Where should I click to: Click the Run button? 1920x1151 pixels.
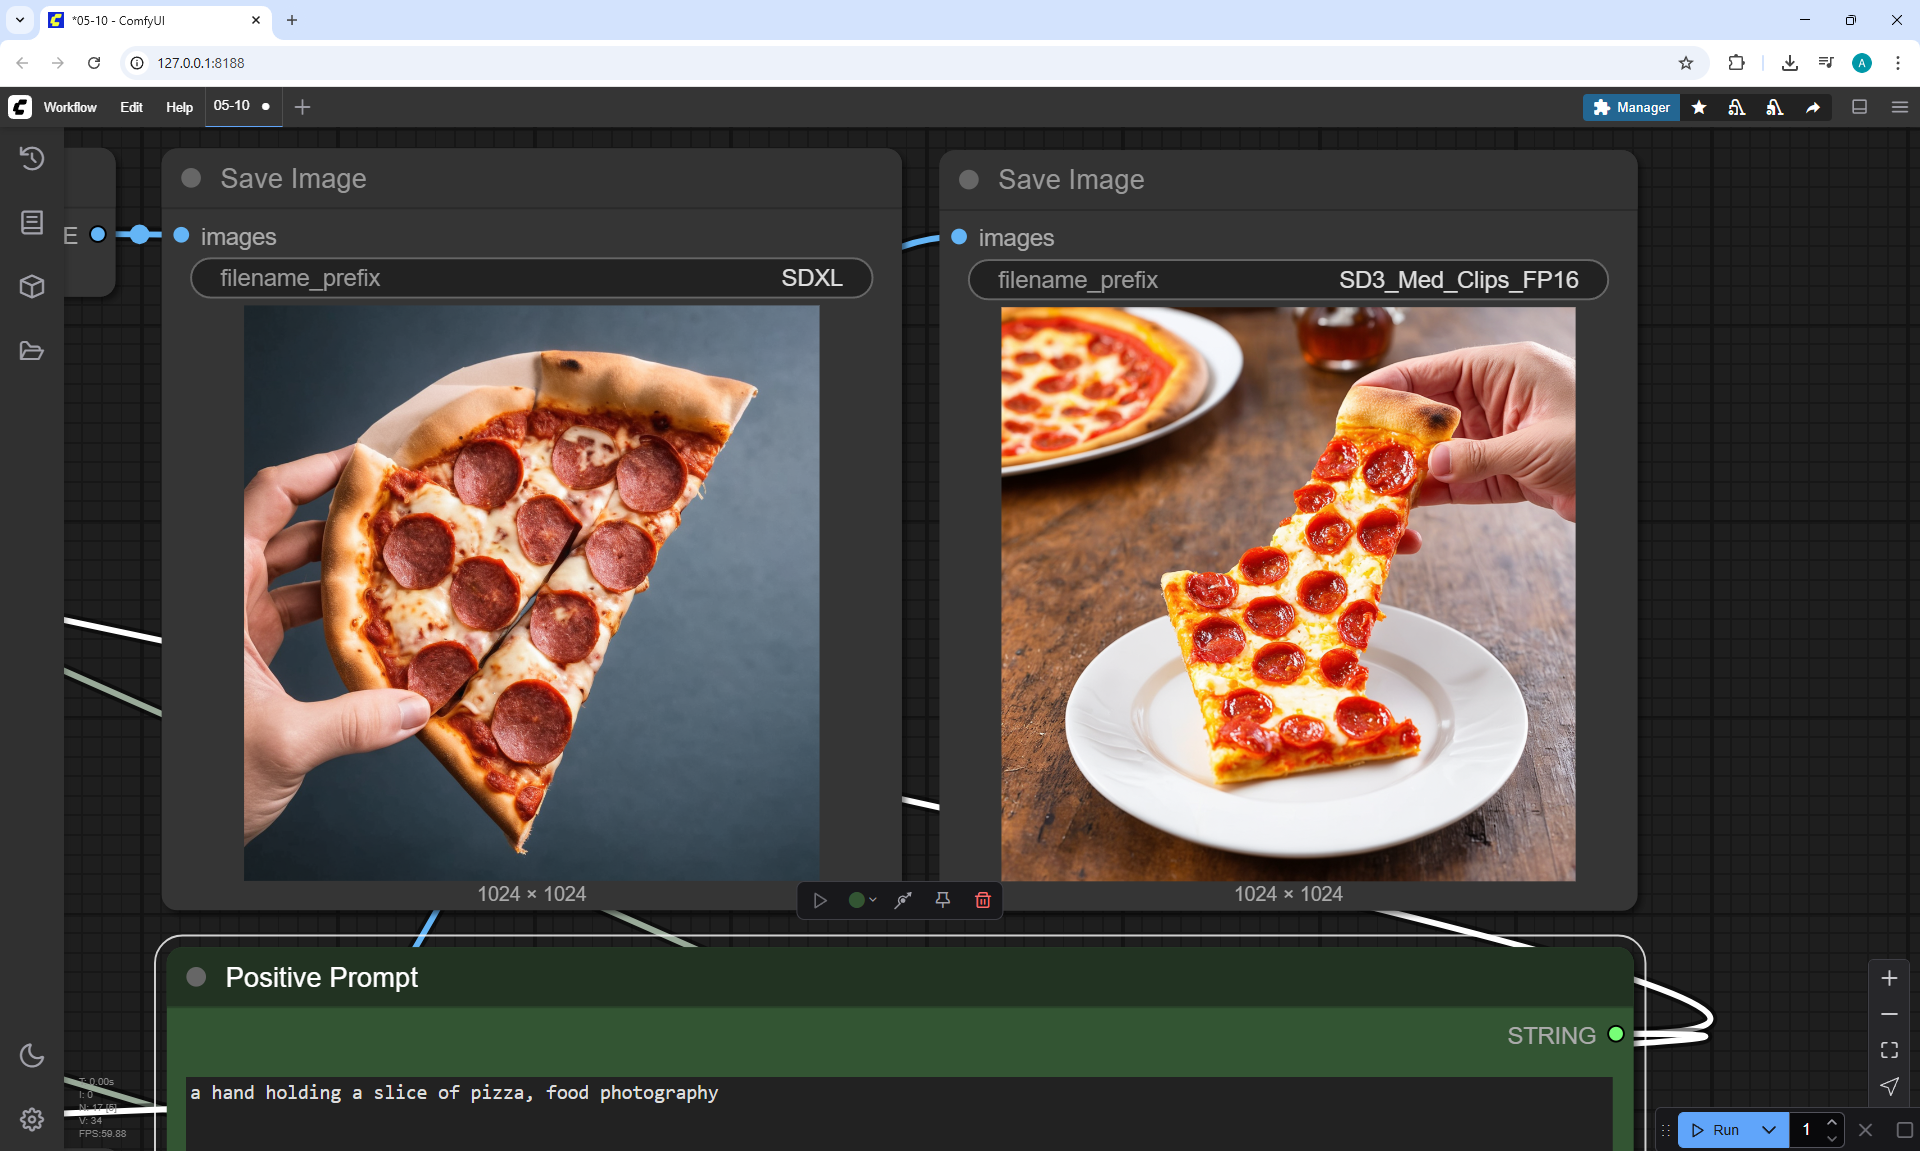pos(1716,1130)
